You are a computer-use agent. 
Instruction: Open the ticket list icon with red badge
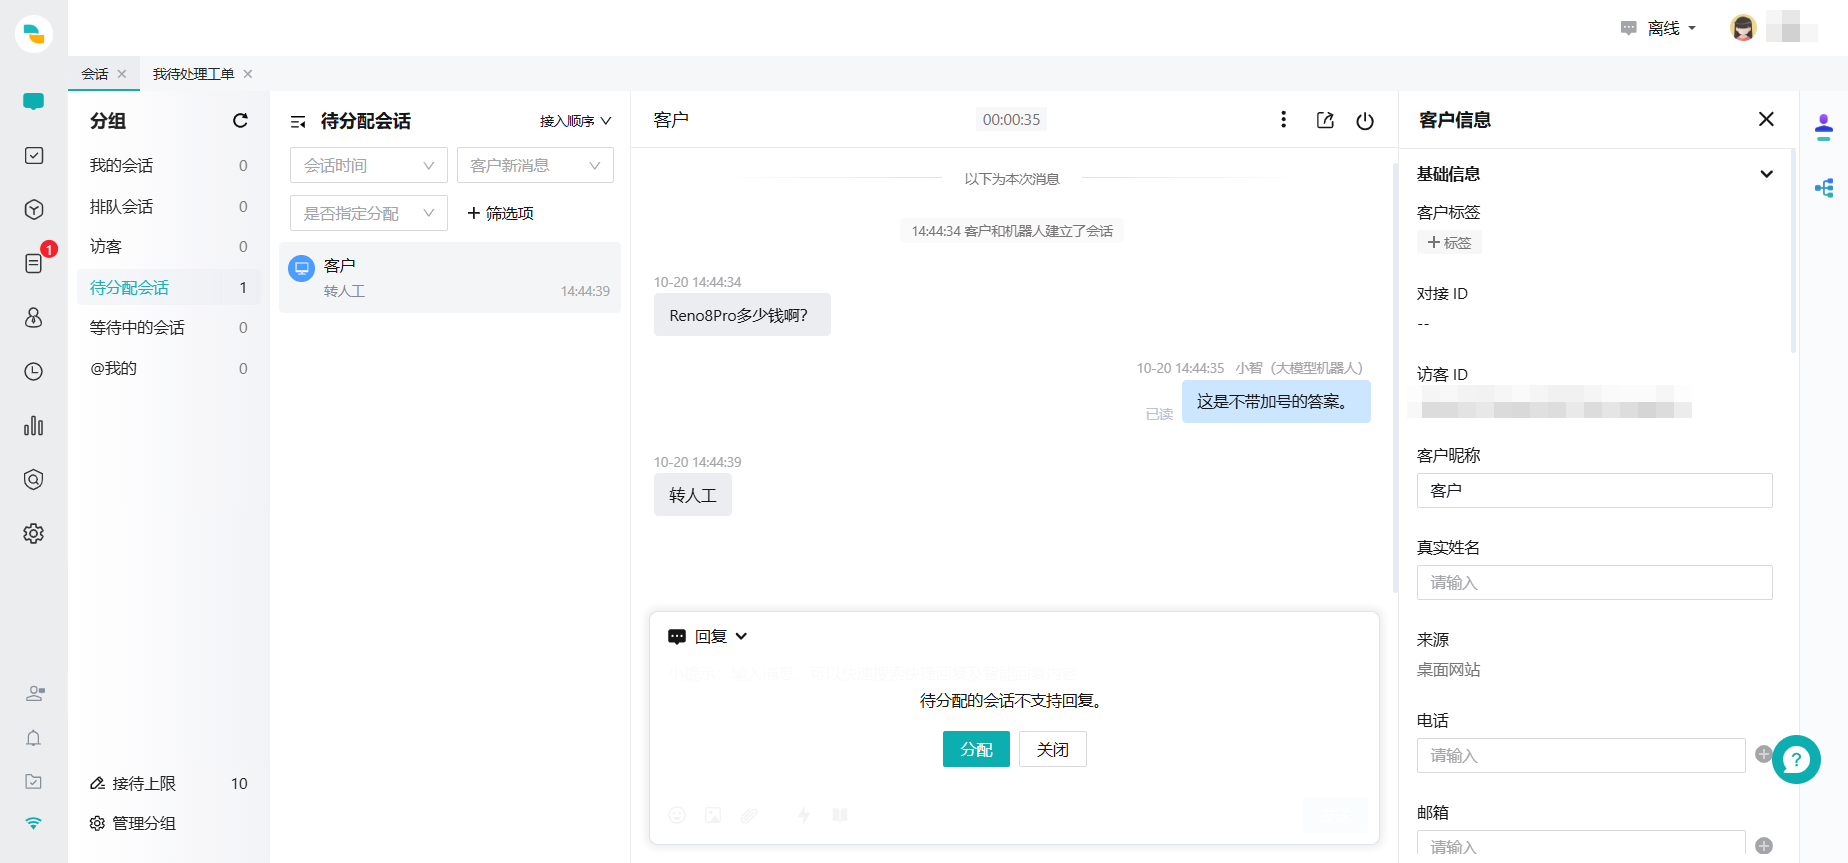click(33, 263)
